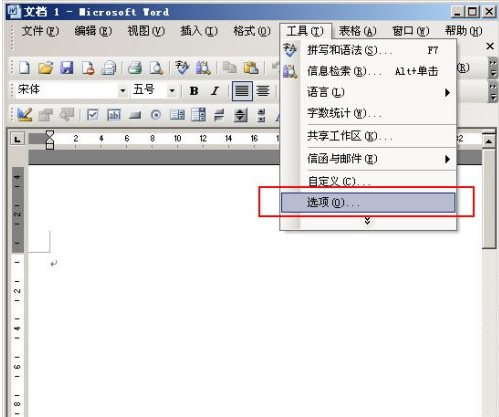The image size is (499, 417).
Task: Insert Combo Box control
Action: point(198,115)
